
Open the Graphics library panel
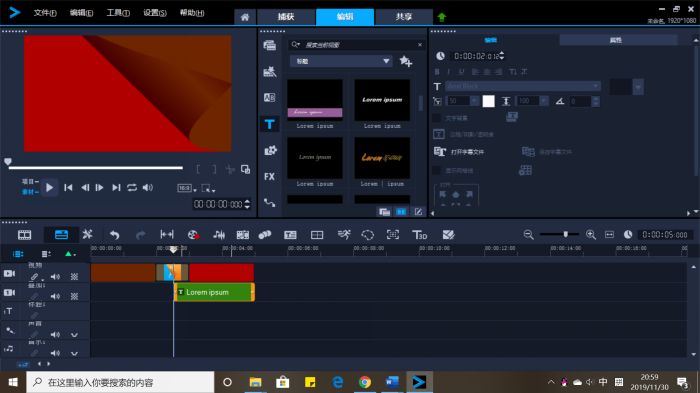(x=270, y=151)
